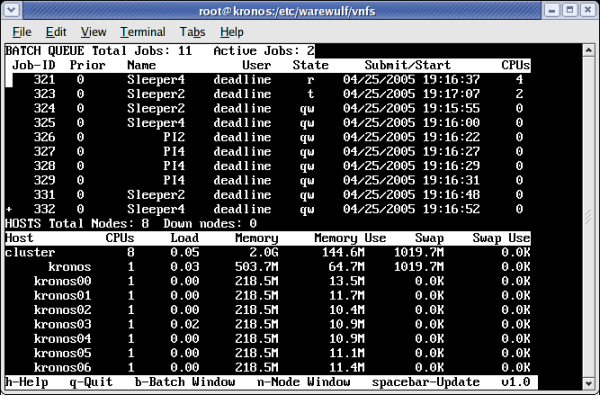The width and height of the screenshot is (600, 395).
Task: Open the Terminal menu
Action: pyautogui.click(x=143, y=32)
